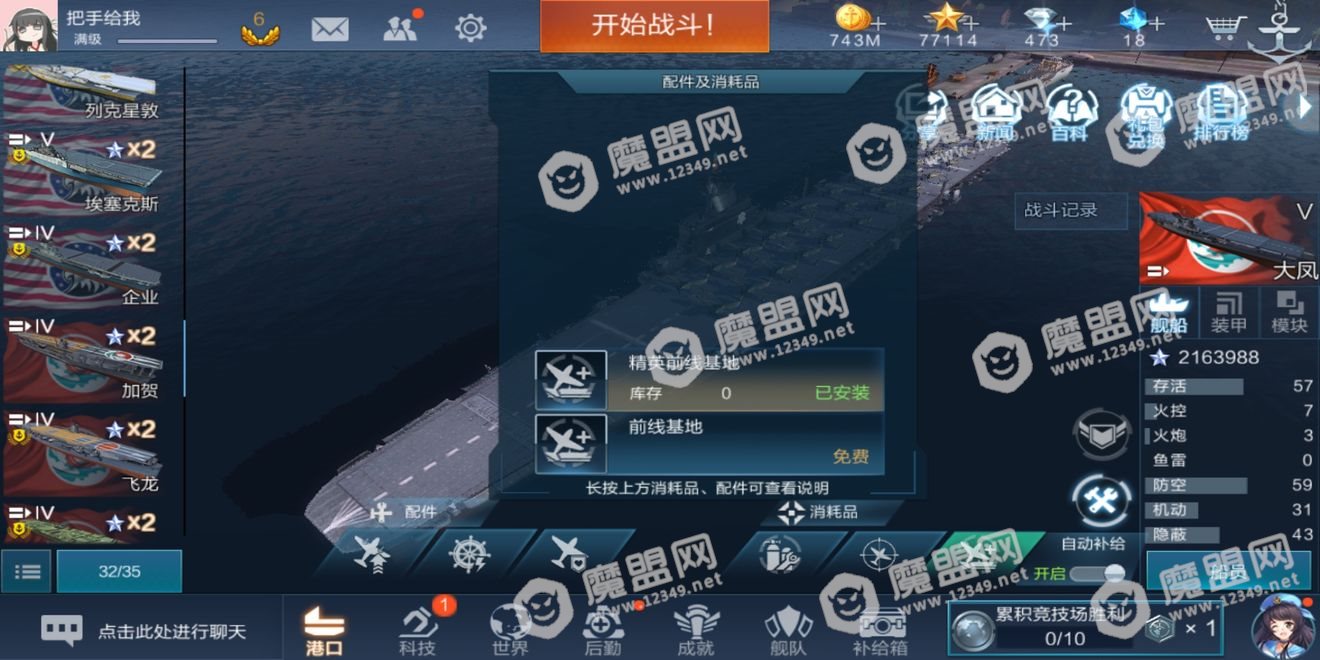
Task: Toggle the 自动补给 auto-supply switch
Action: click(x=1098, y=573)
